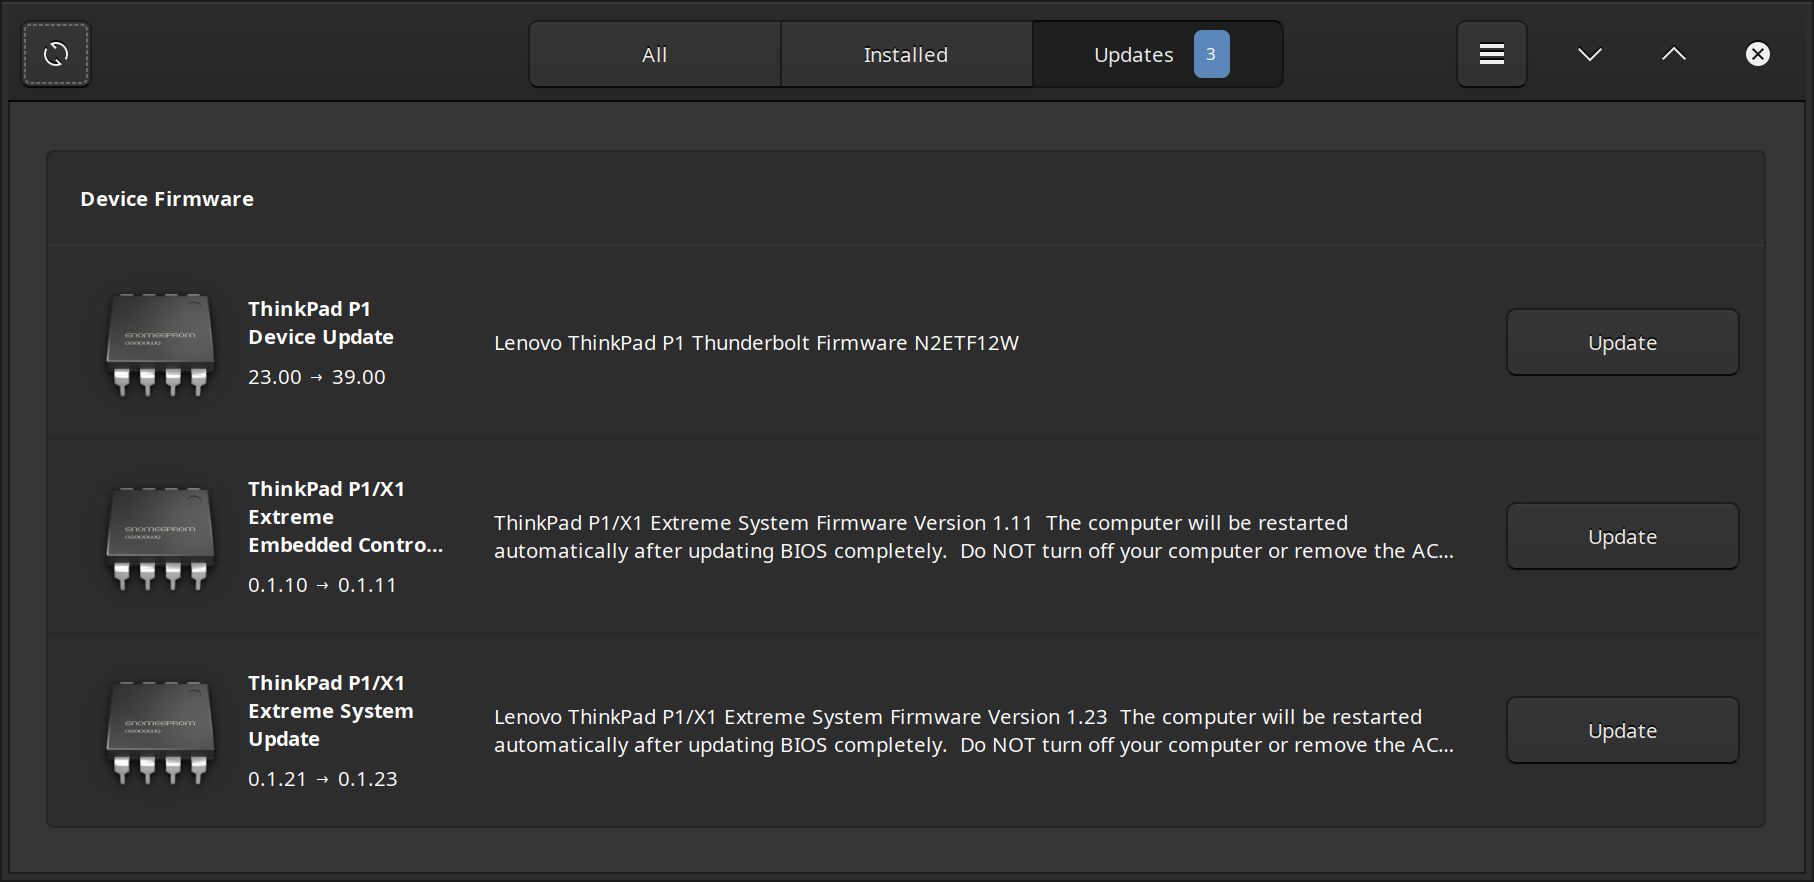Click the Firmware Version 1.11 description

point(974,537)
